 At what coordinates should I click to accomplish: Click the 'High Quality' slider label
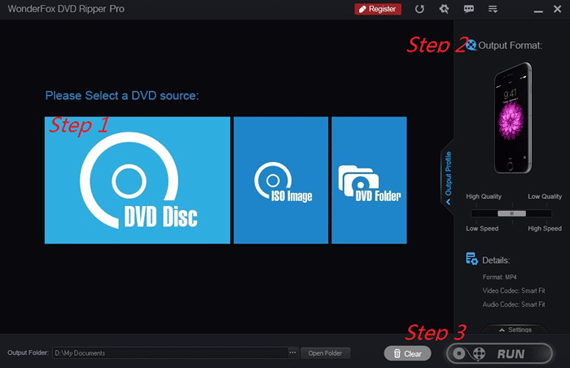[x=483, y=196]
